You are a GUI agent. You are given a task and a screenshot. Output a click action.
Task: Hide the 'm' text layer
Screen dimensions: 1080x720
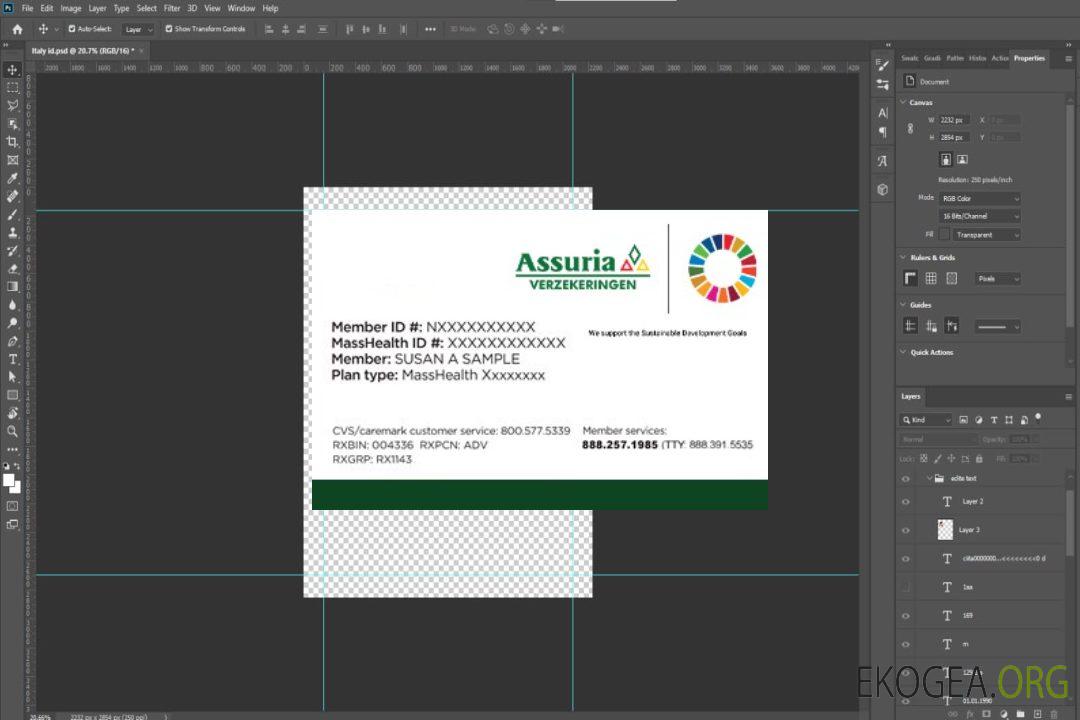[x=906, y=645]
